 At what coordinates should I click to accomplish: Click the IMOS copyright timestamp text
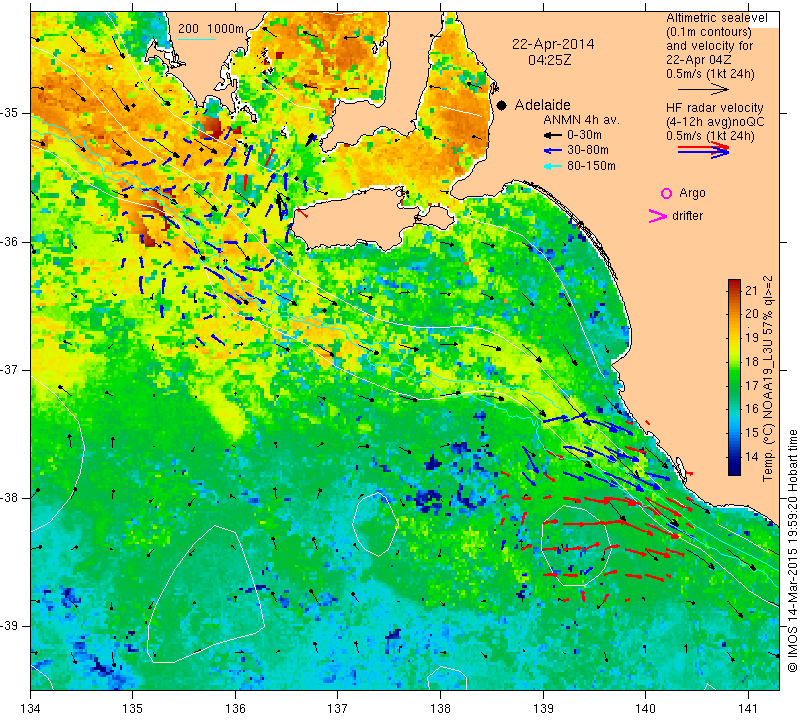click(x=792, y=551)
